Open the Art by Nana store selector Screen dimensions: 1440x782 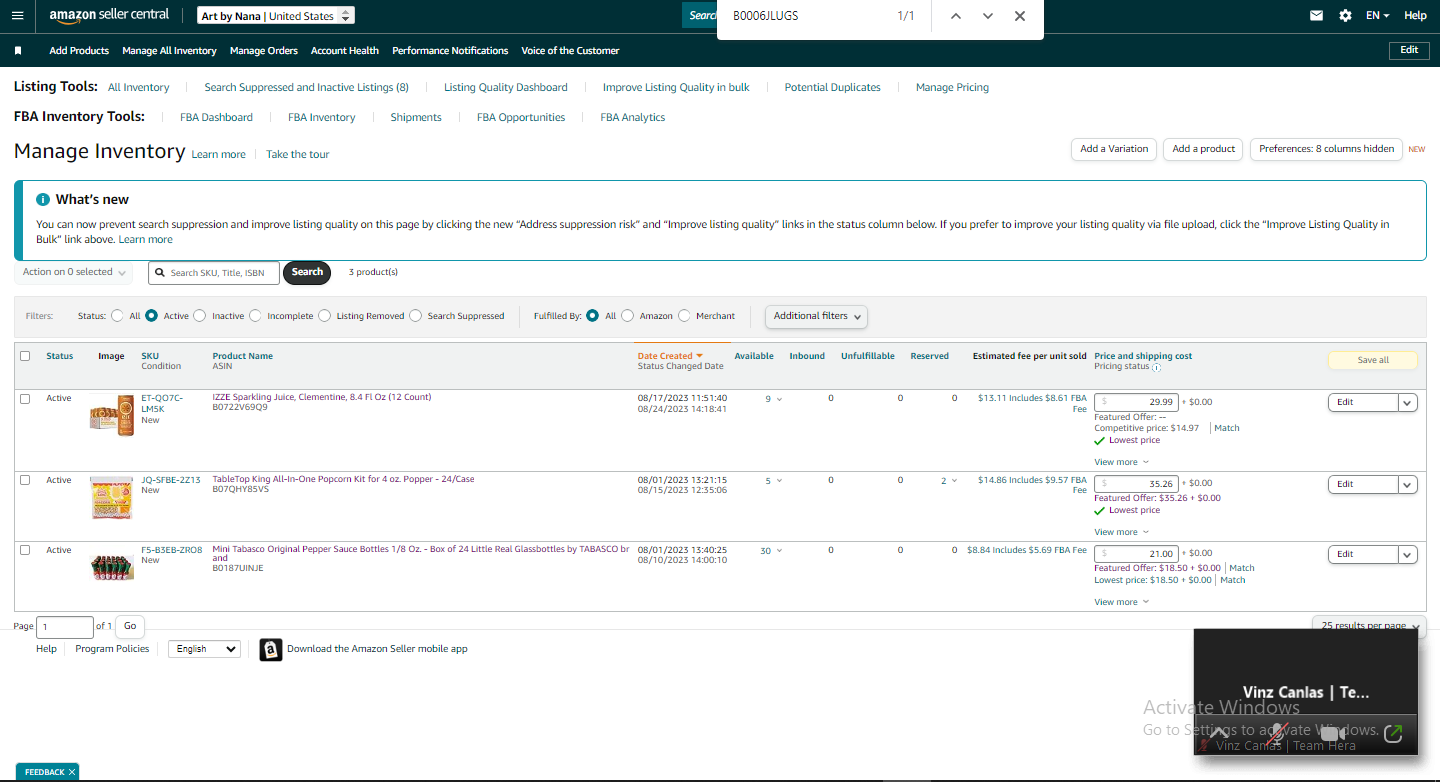click(x=275, y=16)
